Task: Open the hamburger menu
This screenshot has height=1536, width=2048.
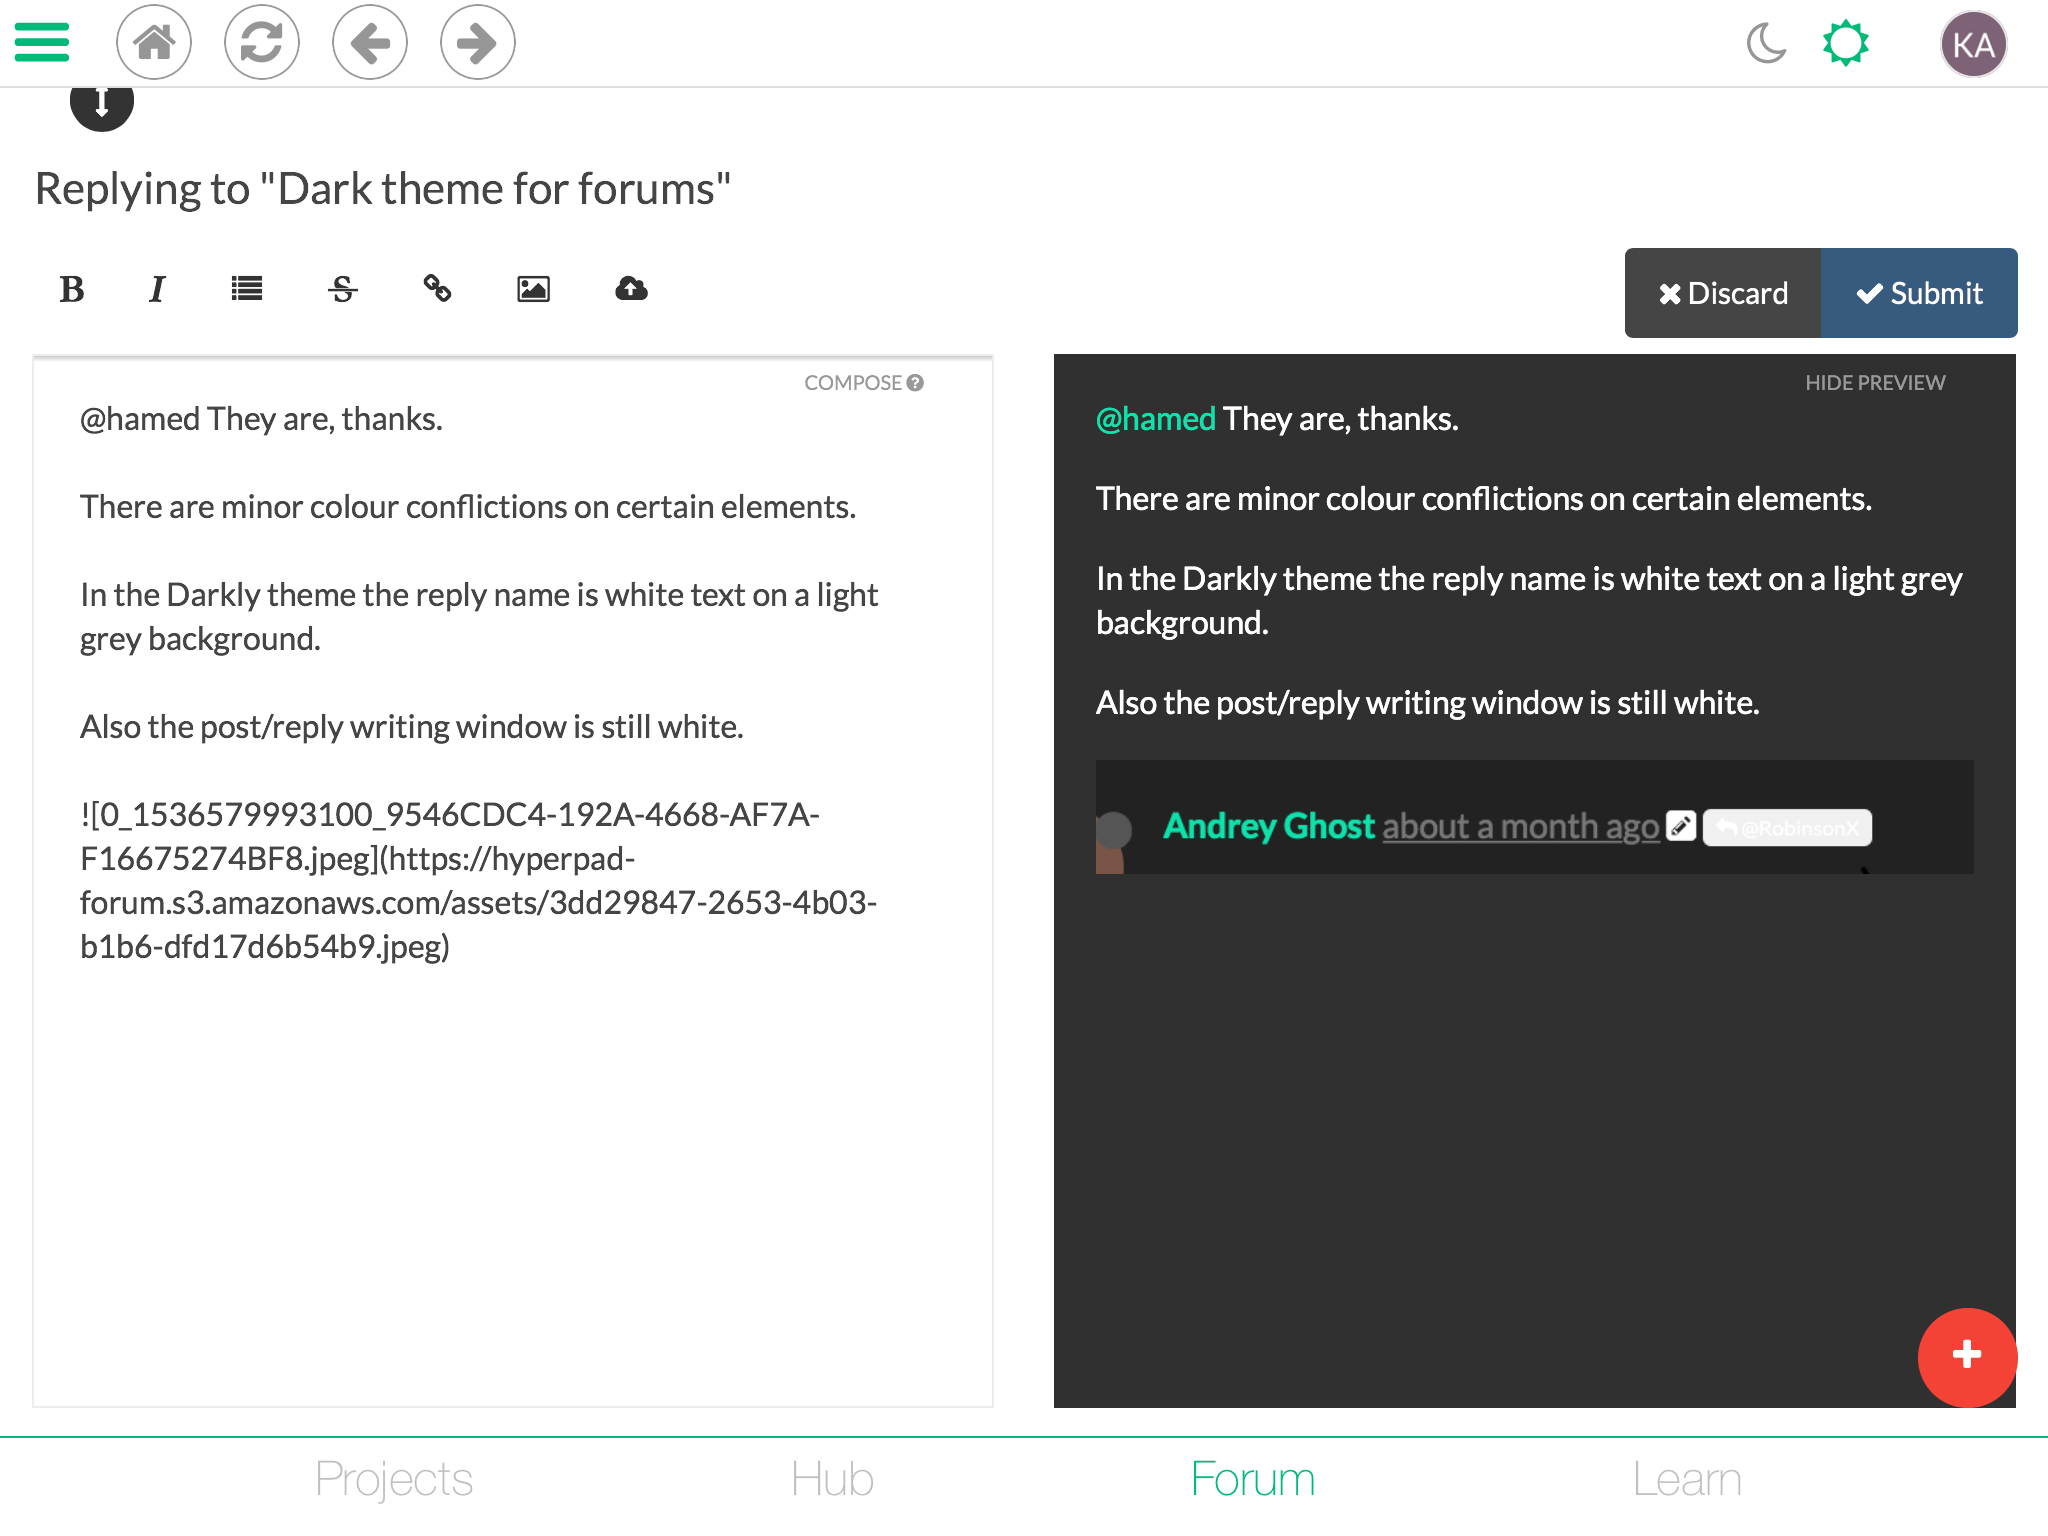Action: 42,42
